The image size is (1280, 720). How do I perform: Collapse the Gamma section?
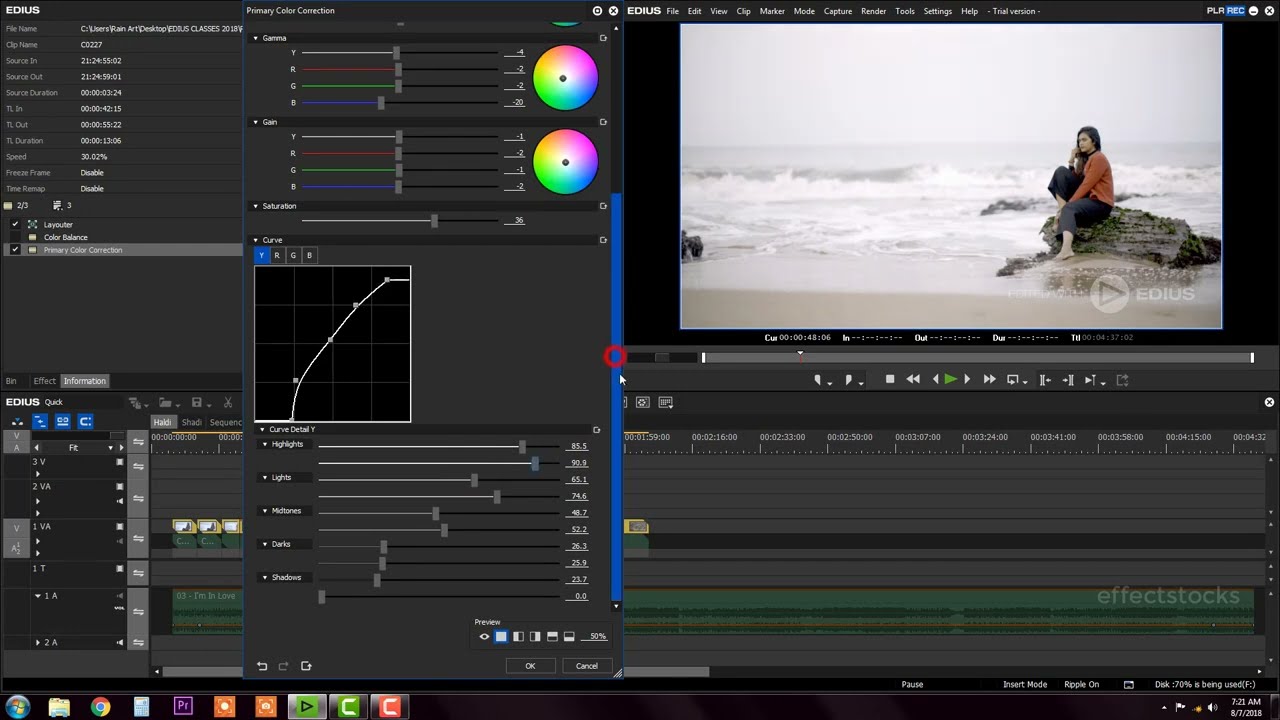point(256,38)
